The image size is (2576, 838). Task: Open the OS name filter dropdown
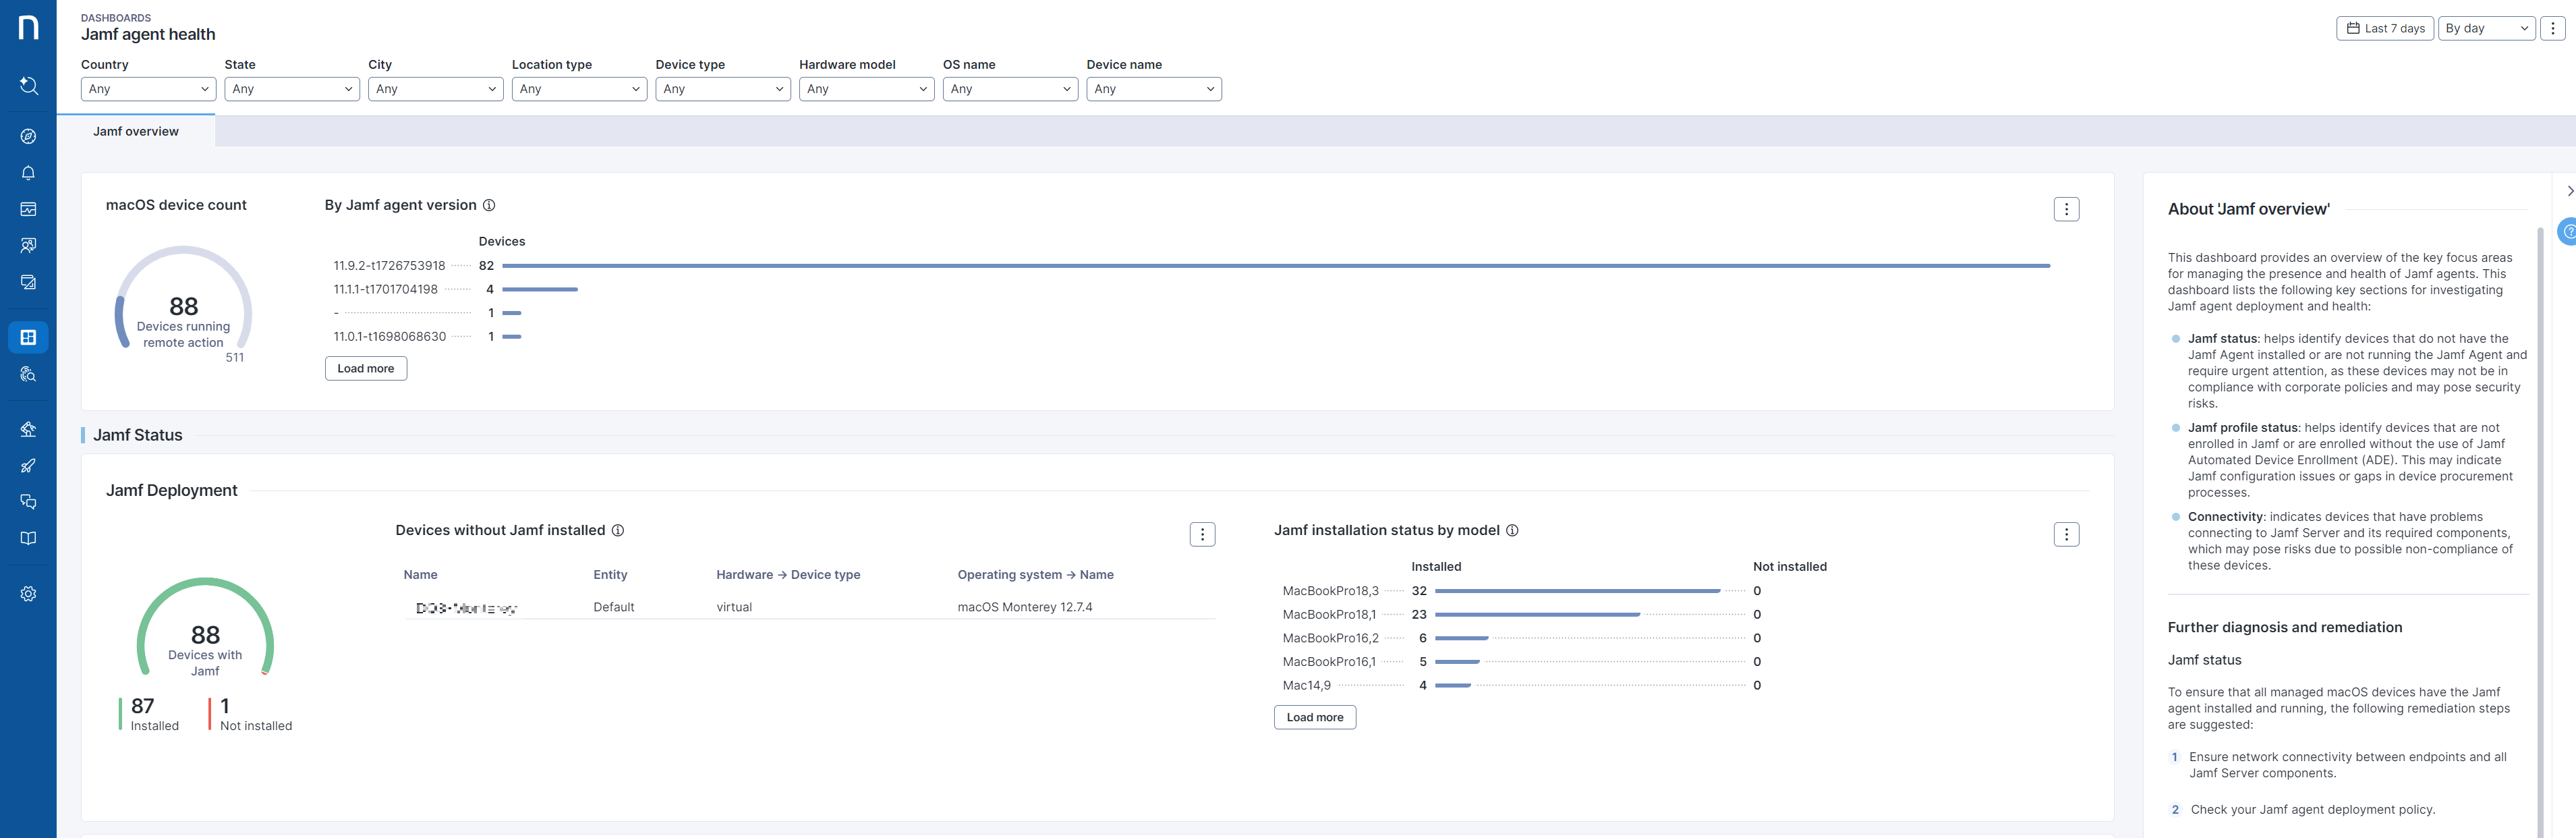(1009, 89)
